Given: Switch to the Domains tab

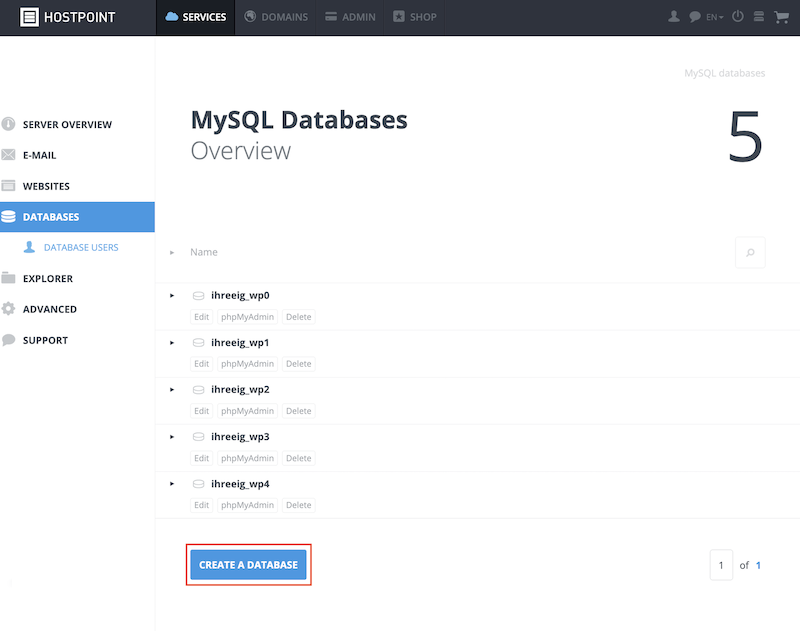Looking at the screenshot, I should click(x=276, y=17).
